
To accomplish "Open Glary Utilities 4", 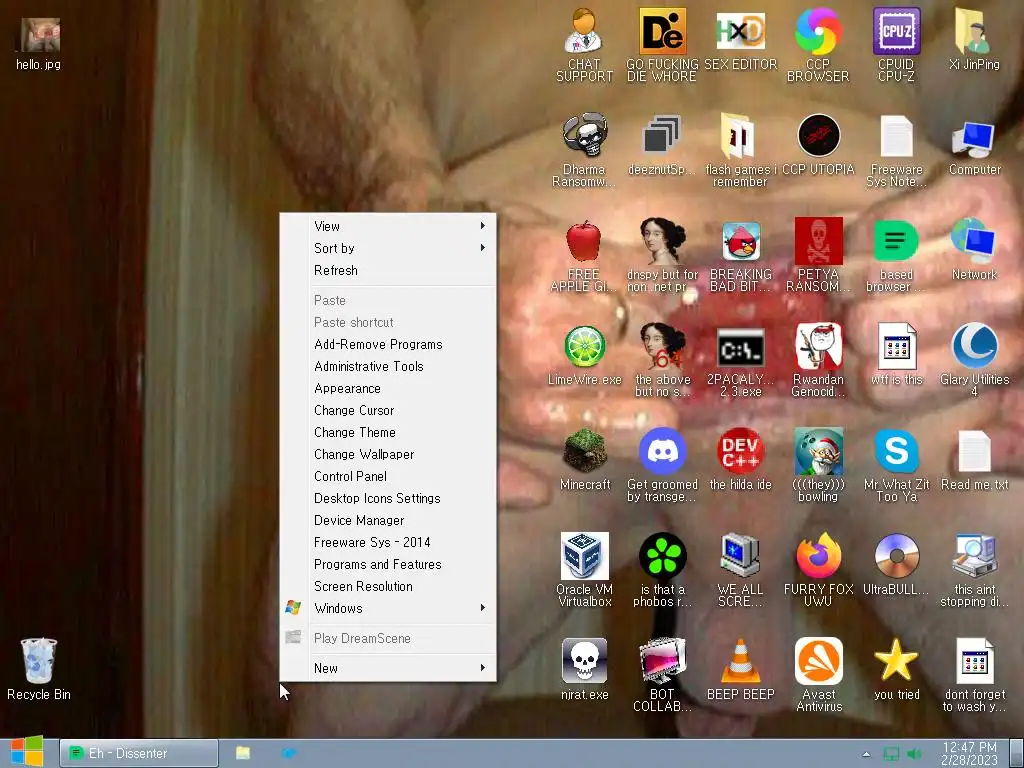I will (x=974, y=360).
